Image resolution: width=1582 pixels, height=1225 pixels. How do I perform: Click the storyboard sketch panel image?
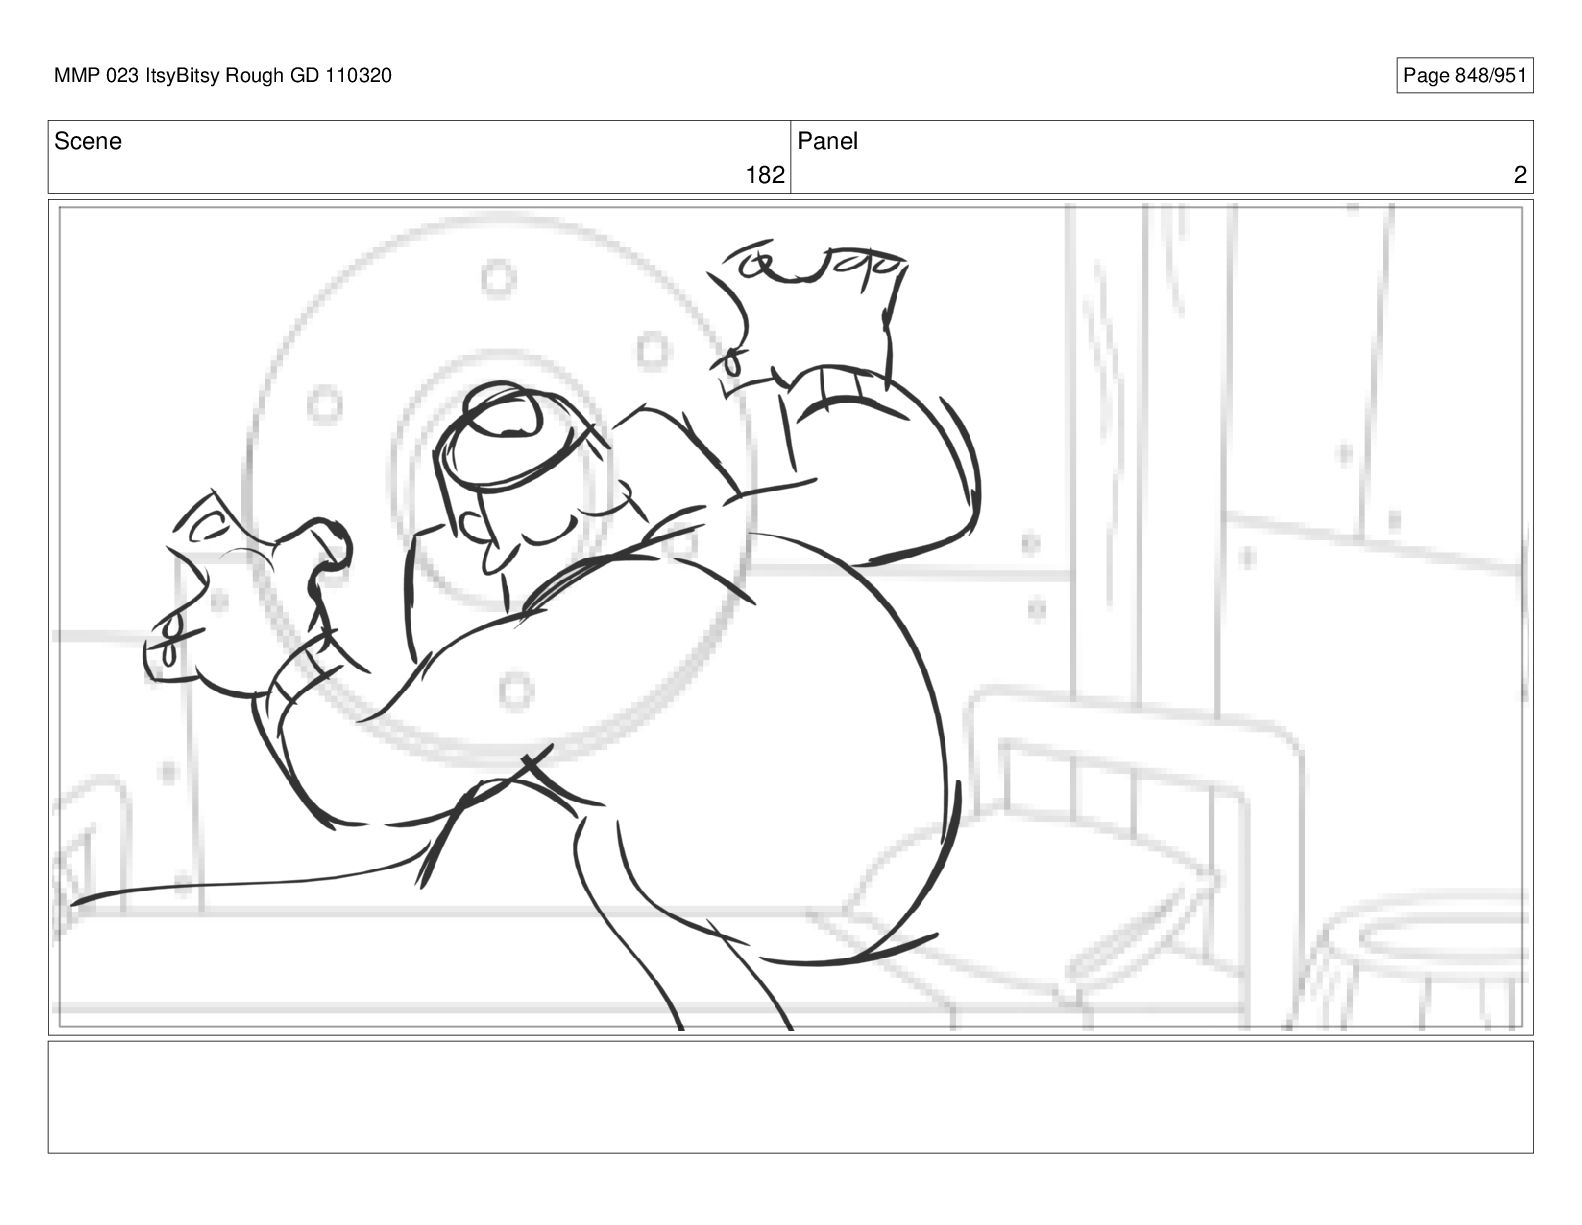pos(790,617)
